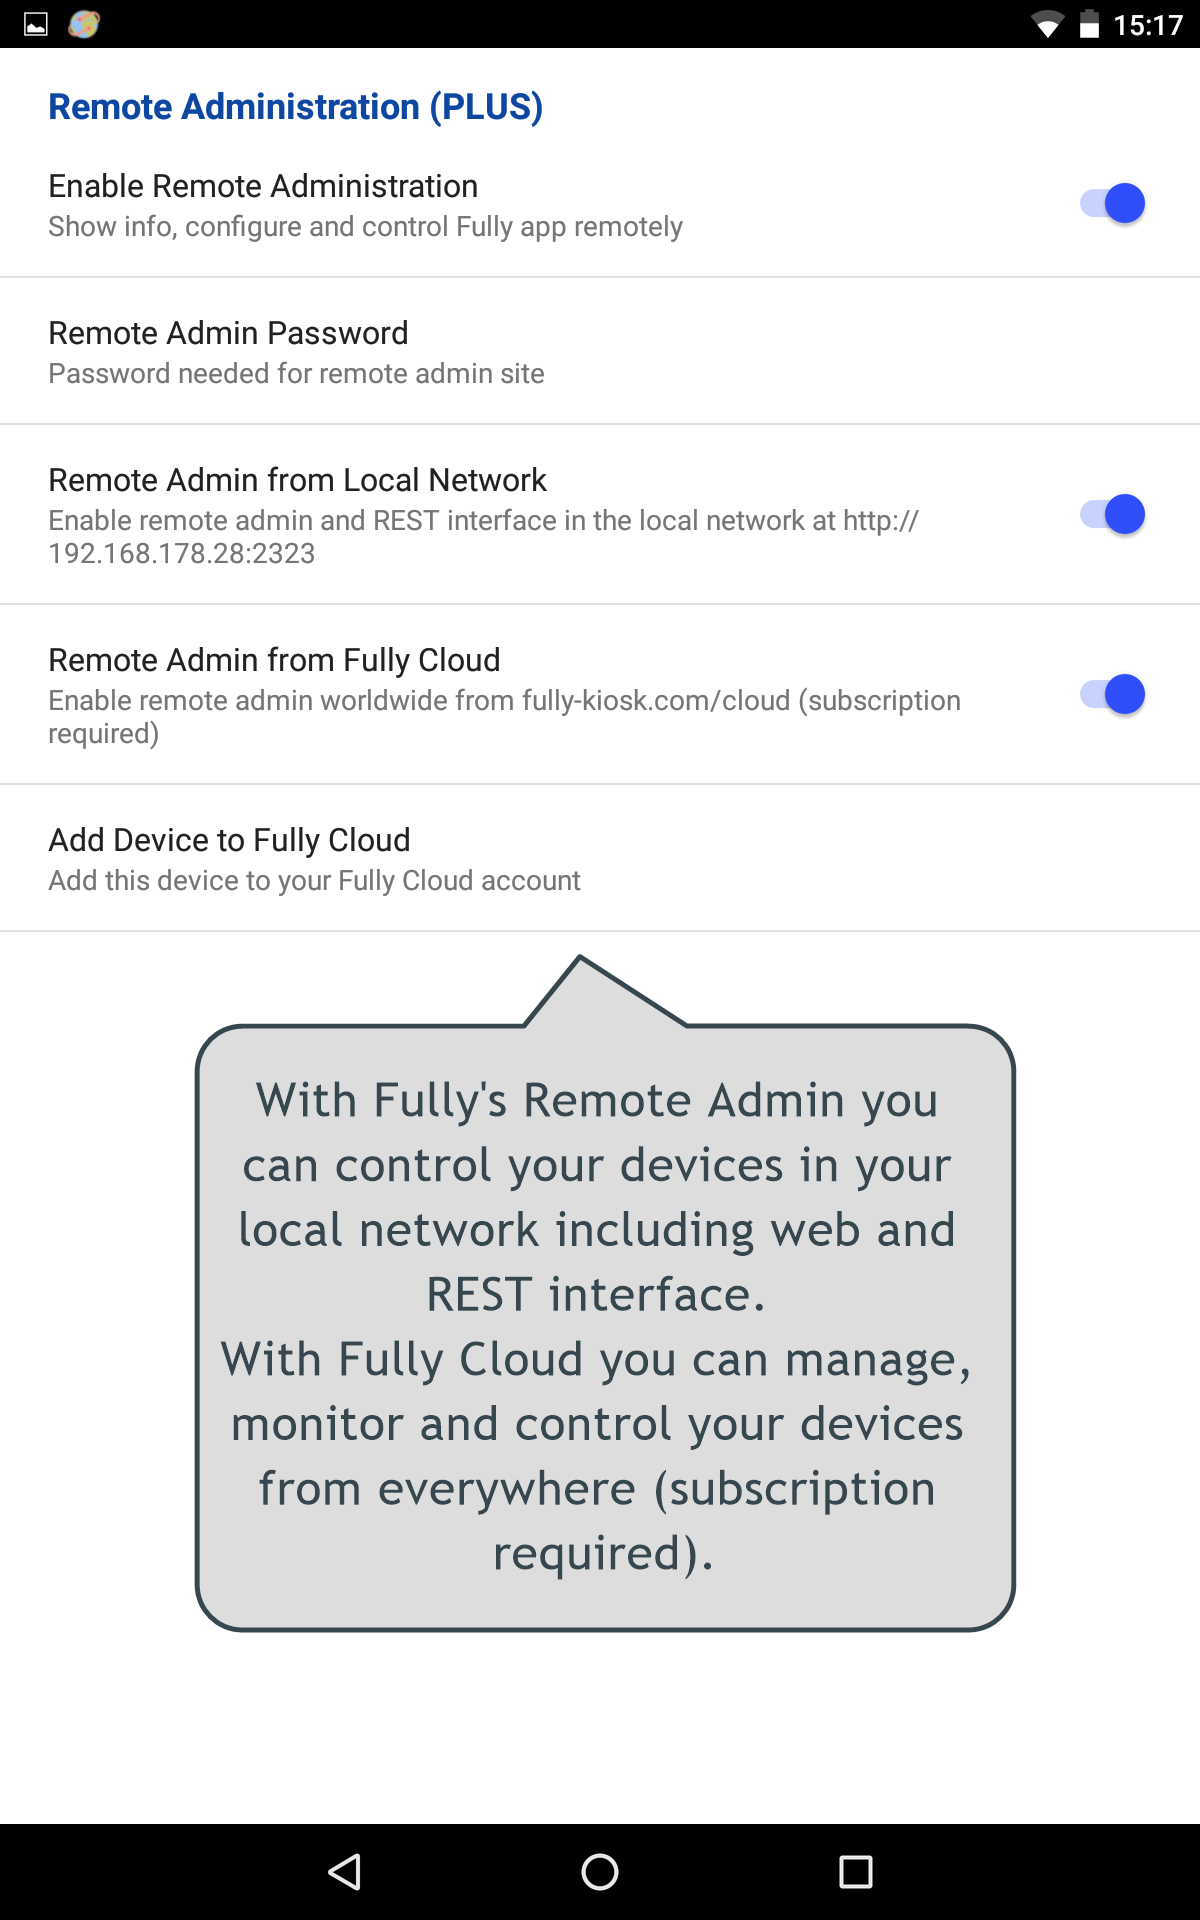Tap the recent apps square icon
Viewport: 1200px width, 1920px height.
pyautogui.click(x=856, y=1871)
